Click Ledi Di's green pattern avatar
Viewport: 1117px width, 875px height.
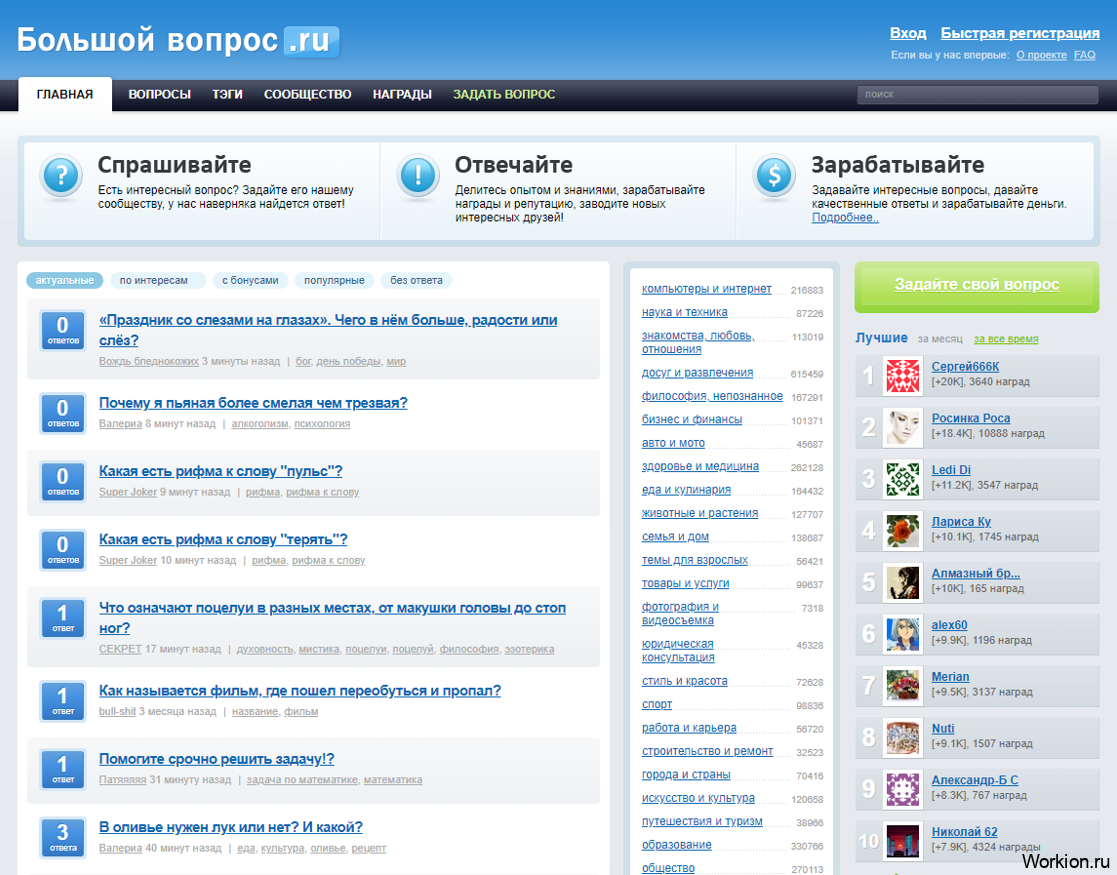[903, 479]
